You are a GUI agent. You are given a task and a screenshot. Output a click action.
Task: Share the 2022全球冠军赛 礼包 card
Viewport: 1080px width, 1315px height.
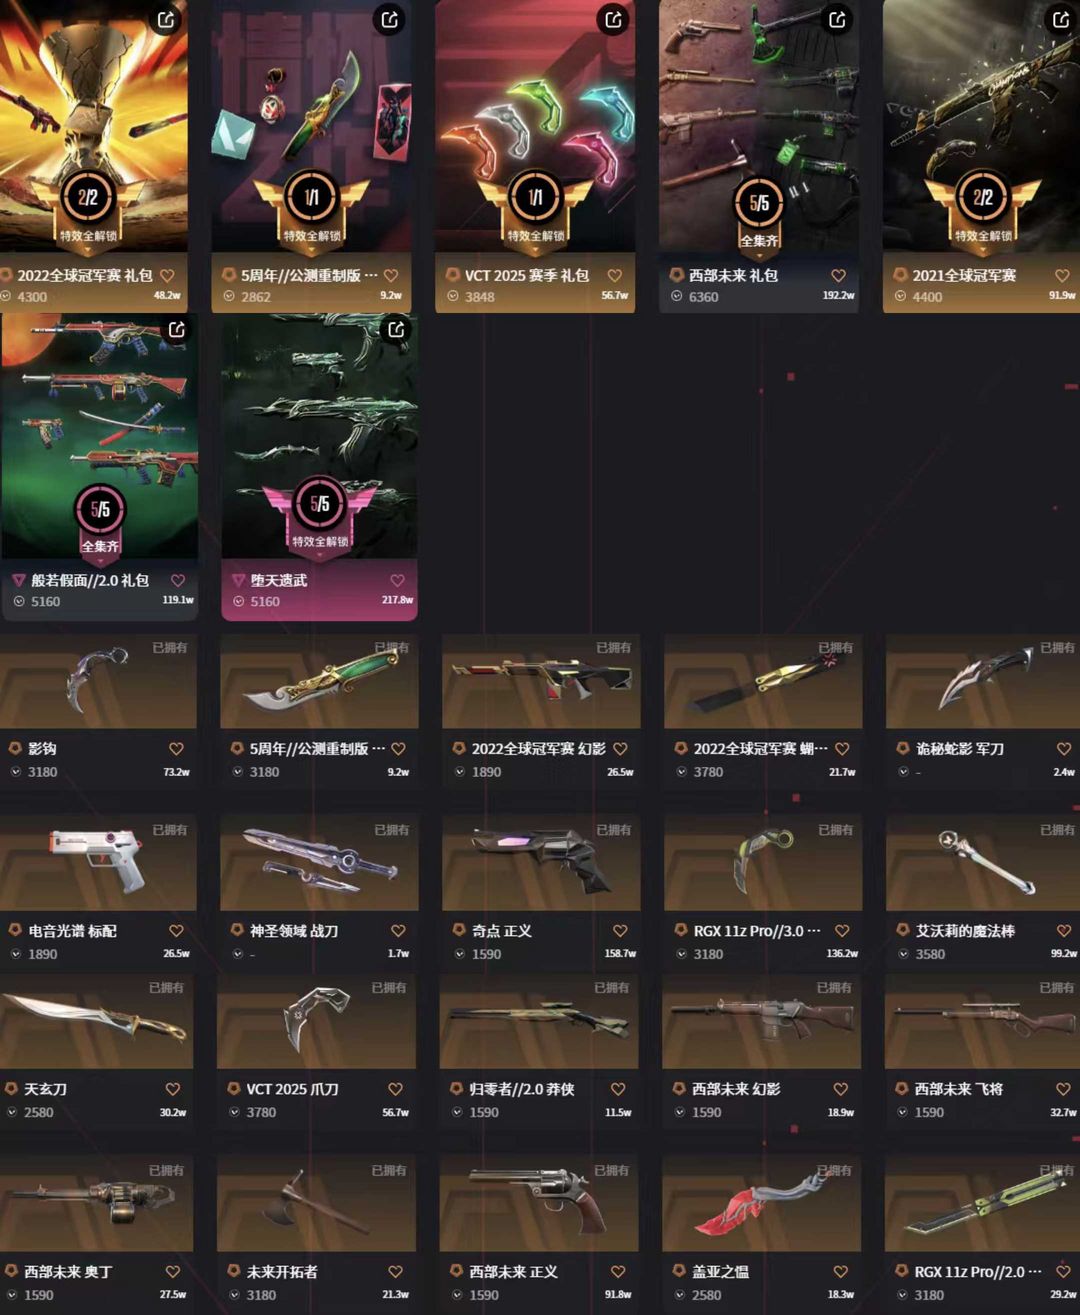(x=166, y=19)
